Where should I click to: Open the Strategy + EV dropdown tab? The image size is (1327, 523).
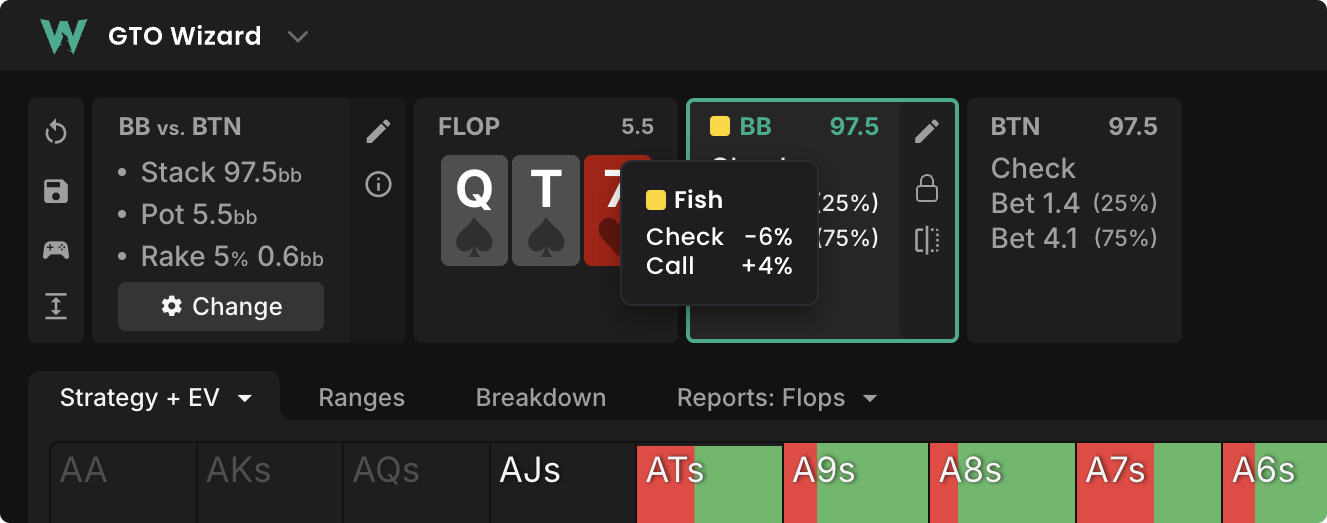tap(155, 398)
